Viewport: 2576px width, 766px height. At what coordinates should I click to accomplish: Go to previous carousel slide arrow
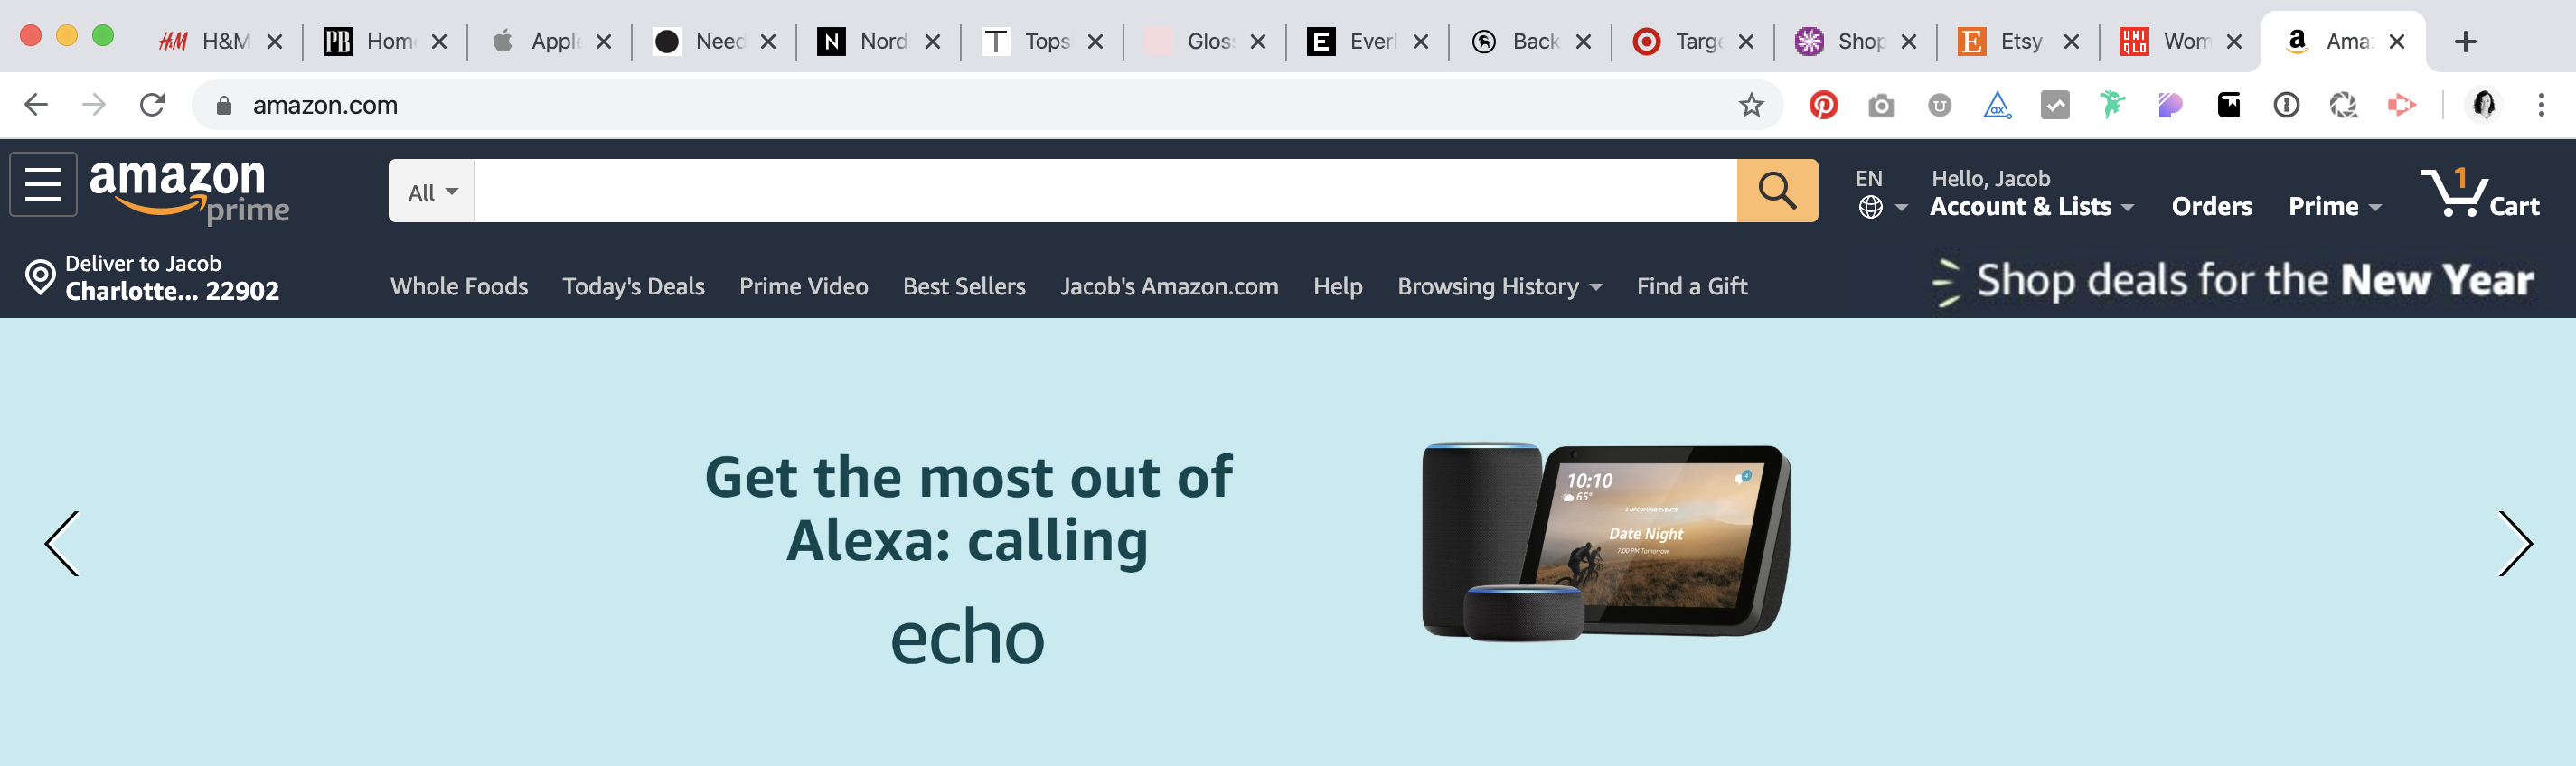pos(62,544)
